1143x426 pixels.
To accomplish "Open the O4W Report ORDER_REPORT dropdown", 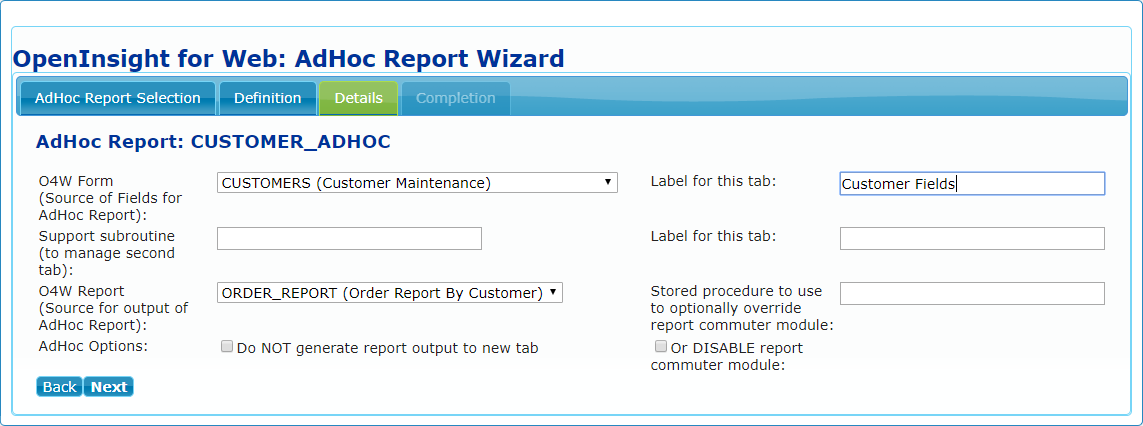I will pos(390,293).
